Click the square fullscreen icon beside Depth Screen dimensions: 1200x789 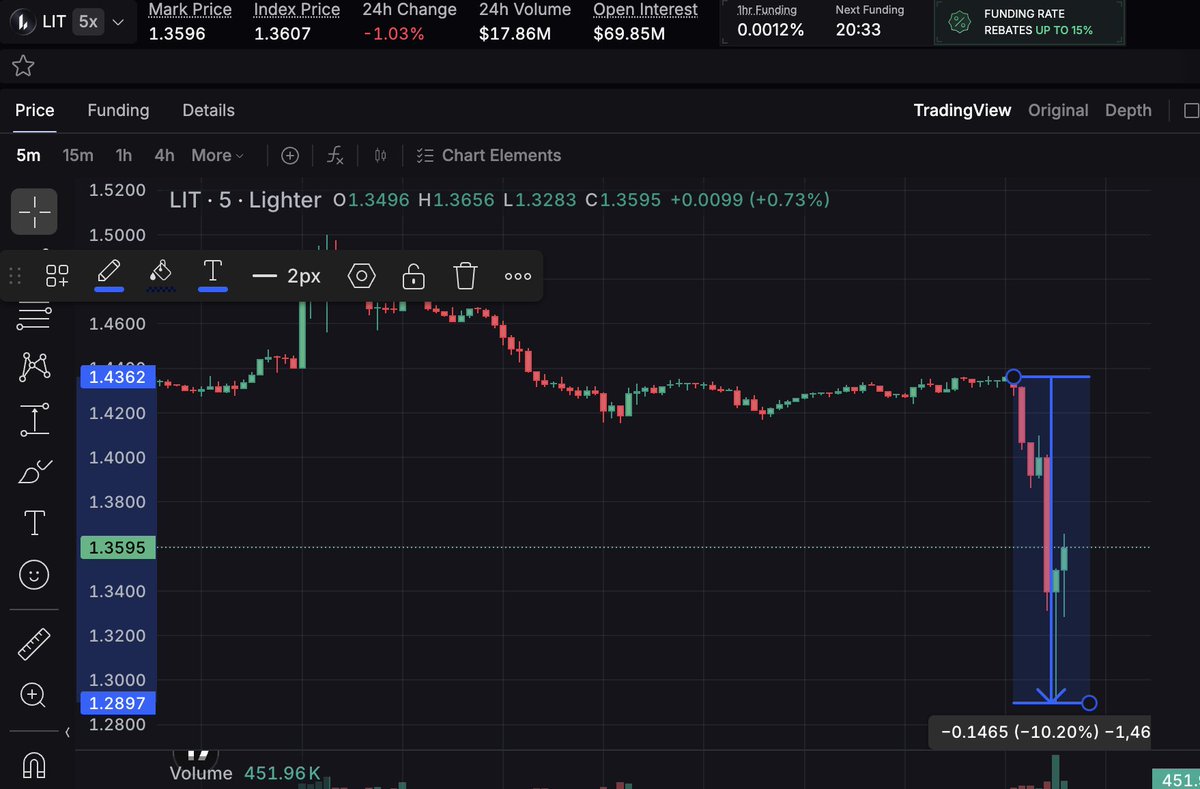[1191, 110]
